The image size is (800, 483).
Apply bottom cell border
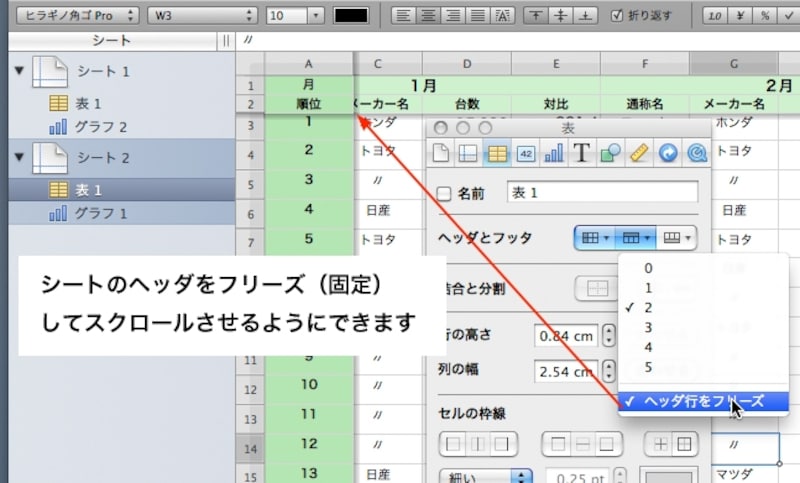(607, 444)
